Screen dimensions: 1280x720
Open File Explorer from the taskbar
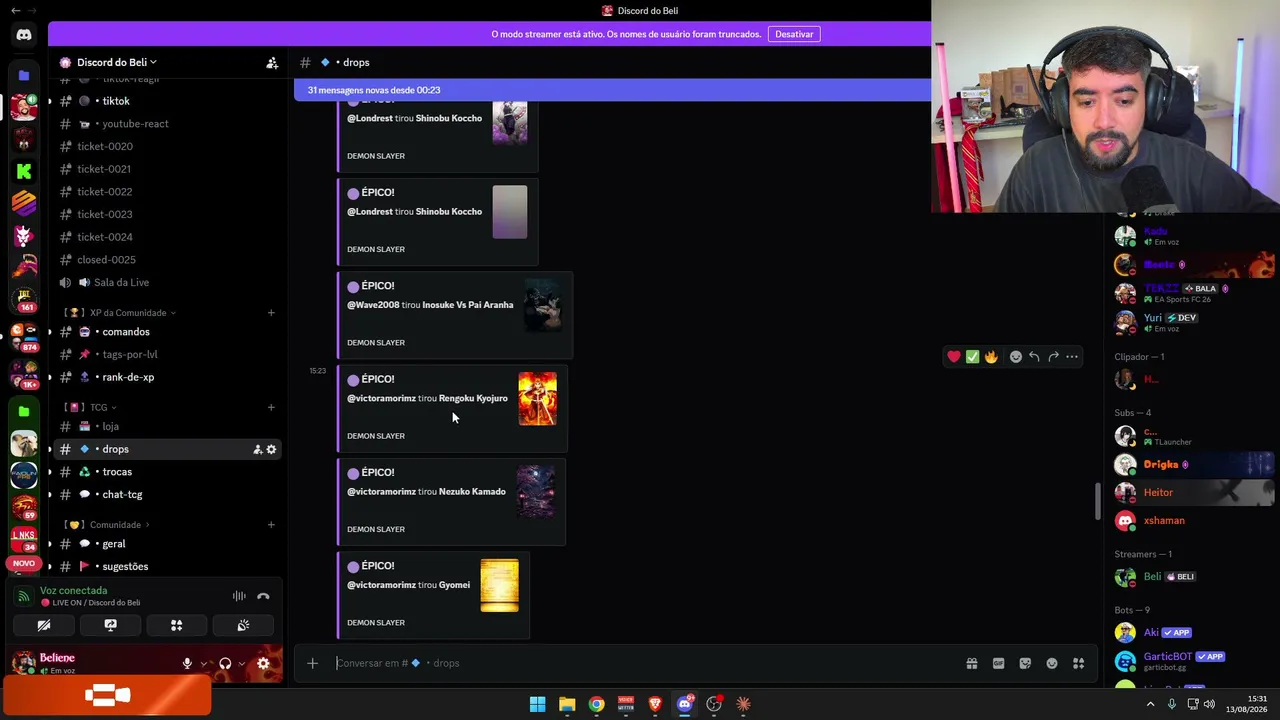567,704
